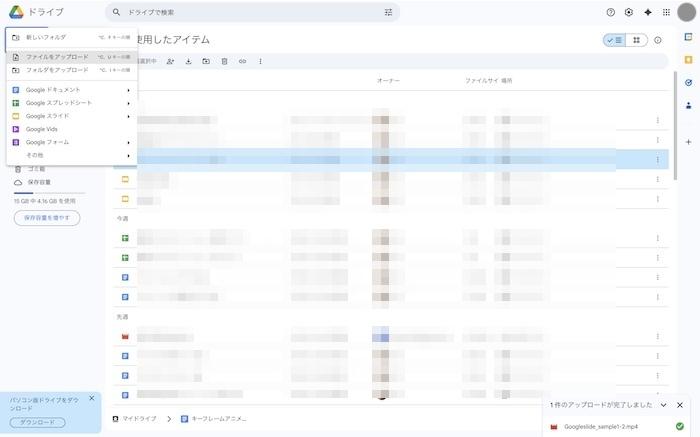Click Googleslide_sample1-2.mp4 uploaded file name
Image resolution: width=700 pixels, height=437 pixels.
(x=600, y=427)
